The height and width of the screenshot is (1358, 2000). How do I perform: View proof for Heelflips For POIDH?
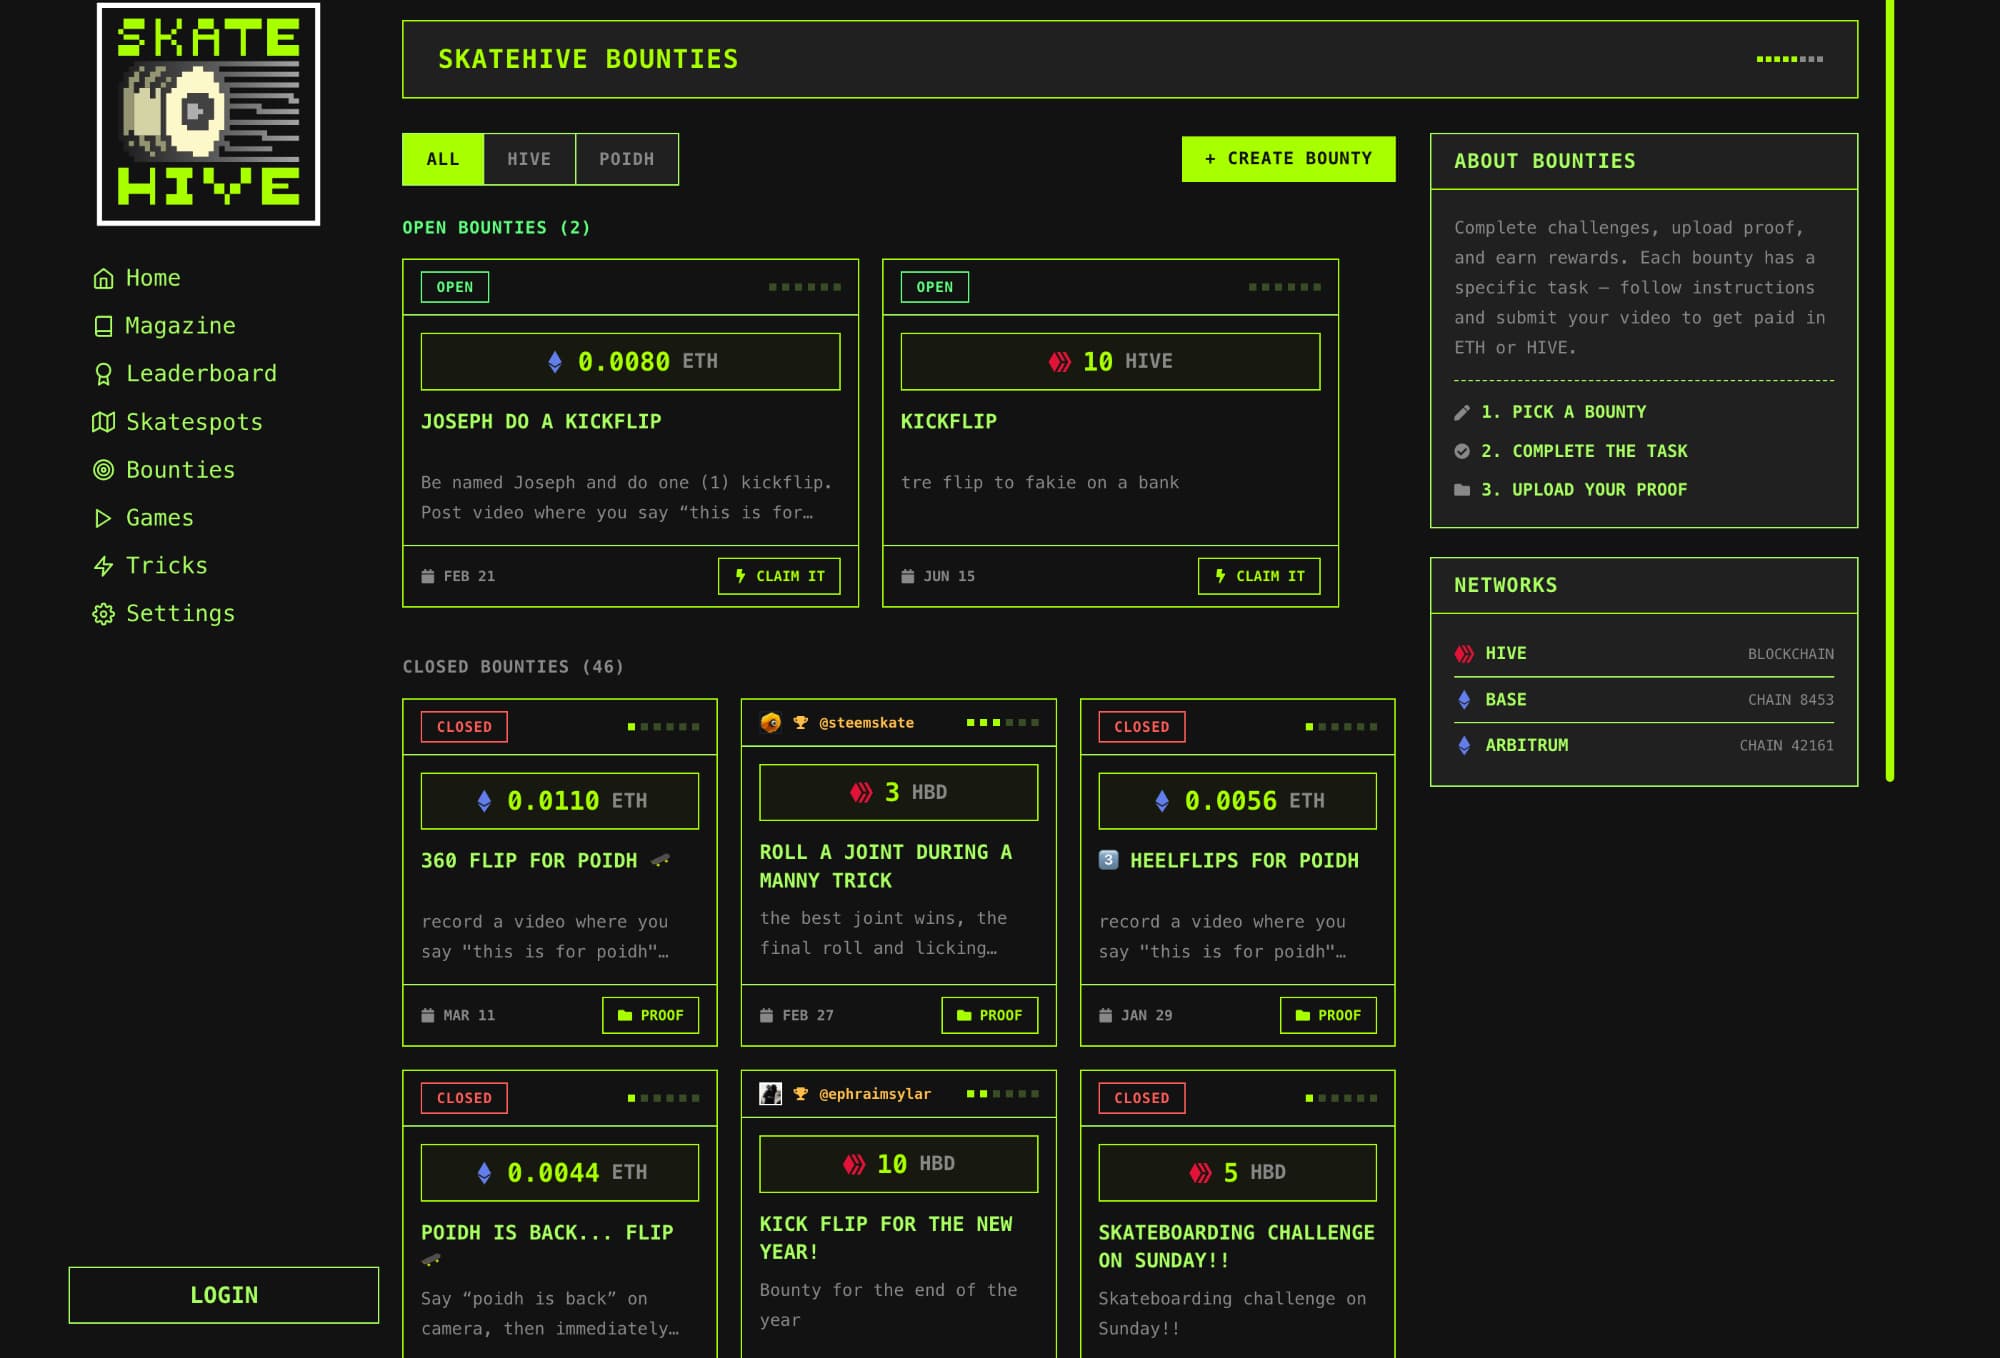[1328, 1015]
